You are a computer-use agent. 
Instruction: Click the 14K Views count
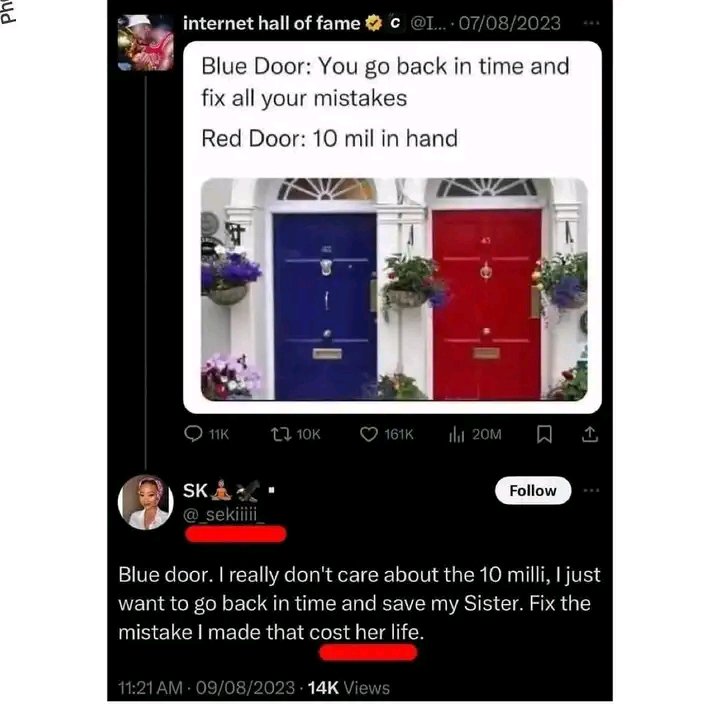coord(349,688)
